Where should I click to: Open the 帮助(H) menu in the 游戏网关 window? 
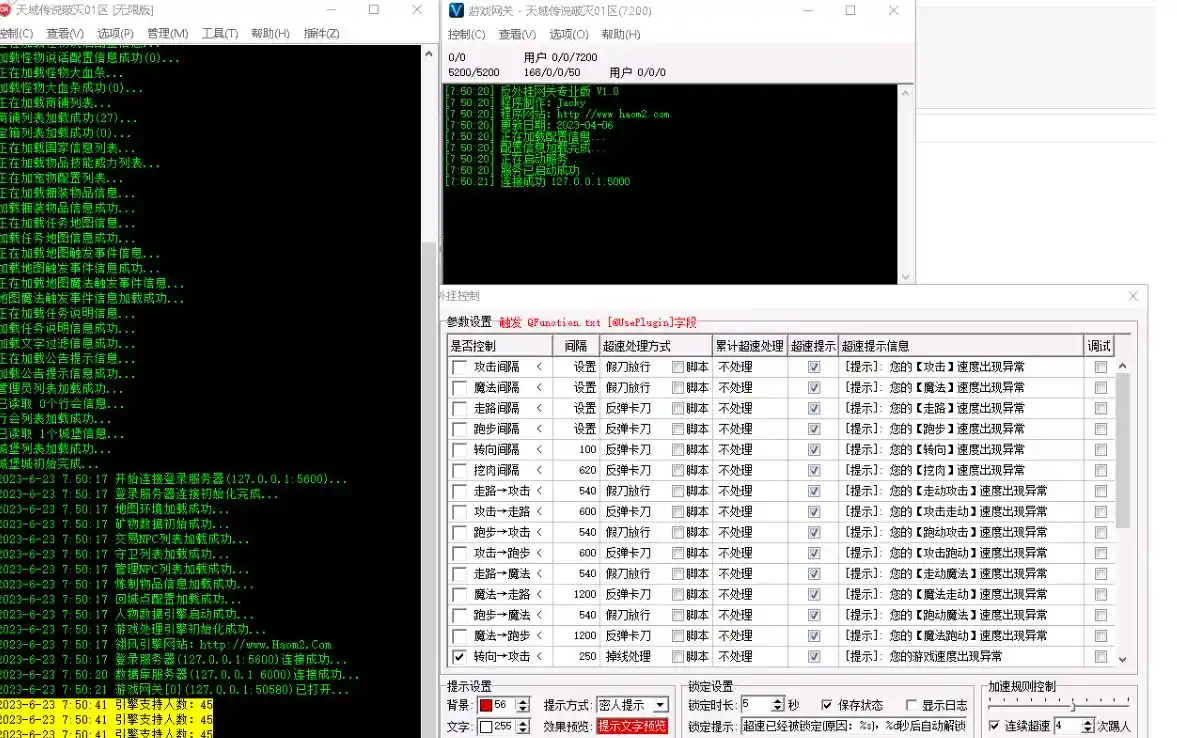(621, 35)
